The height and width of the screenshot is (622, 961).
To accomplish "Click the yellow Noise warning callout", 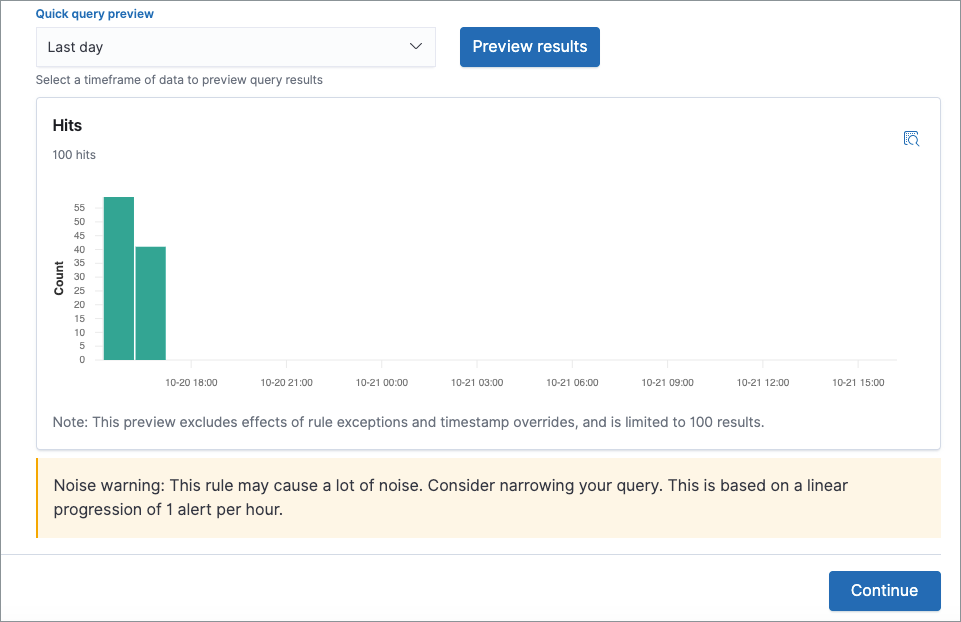I will point(488,498).
